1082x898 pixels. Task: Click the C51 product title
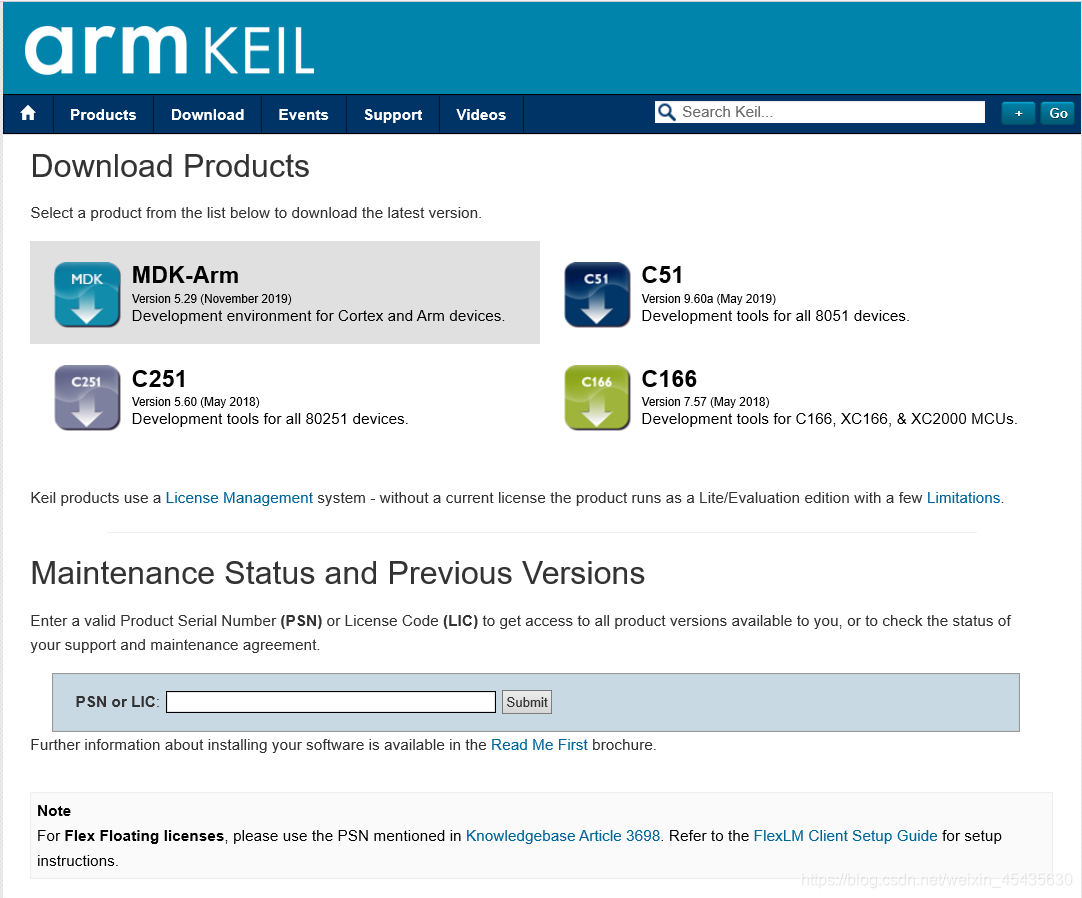click(x=662, y=275)
